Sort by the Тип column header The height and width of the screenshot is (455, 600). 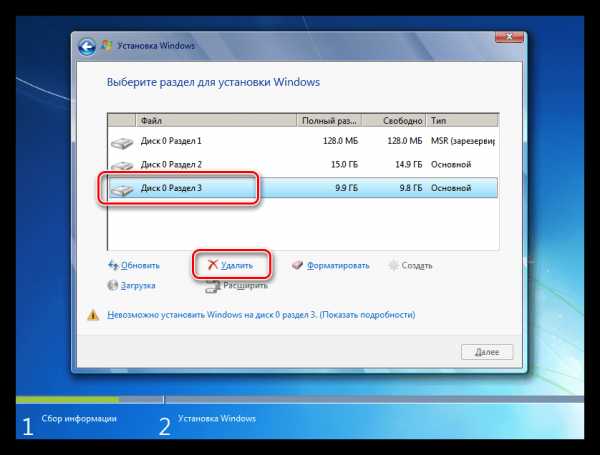tap(462, 121)
